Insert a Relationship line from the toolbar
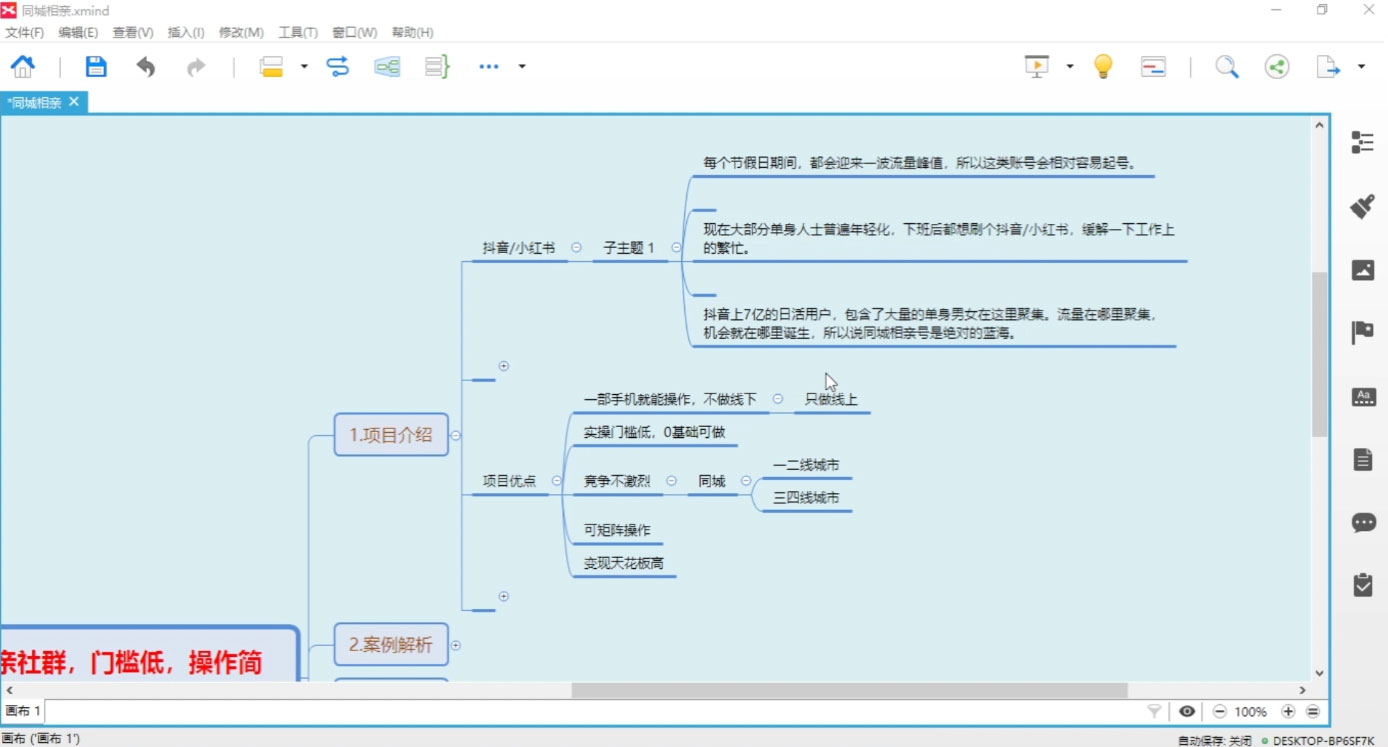The image size is (1388, 747). tap(338, 65)
